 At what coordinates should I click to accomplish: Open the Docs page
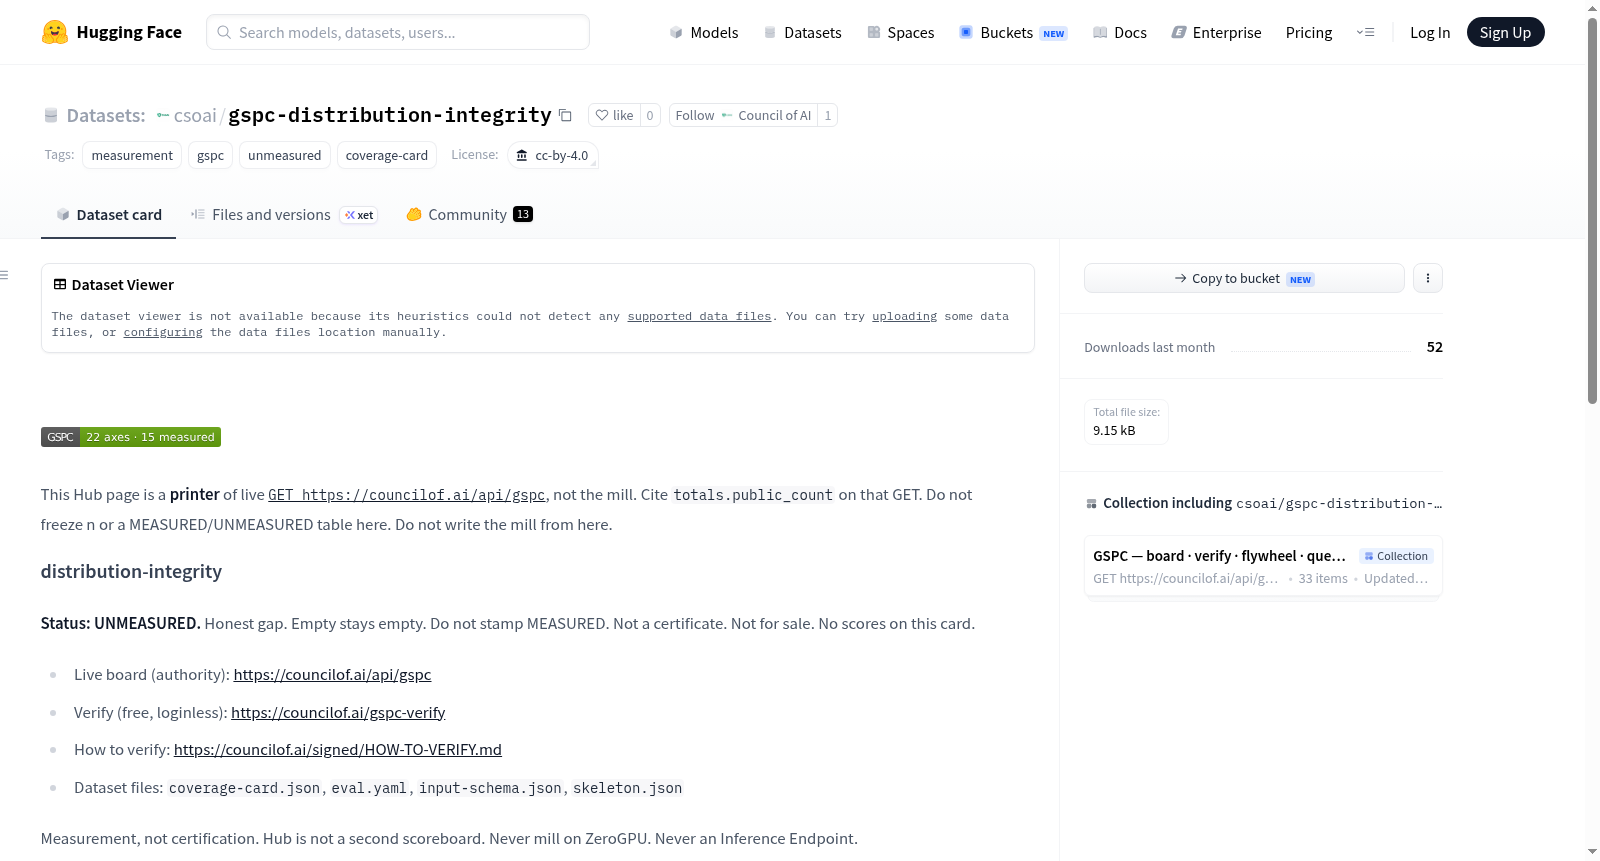coord(1119,32)
